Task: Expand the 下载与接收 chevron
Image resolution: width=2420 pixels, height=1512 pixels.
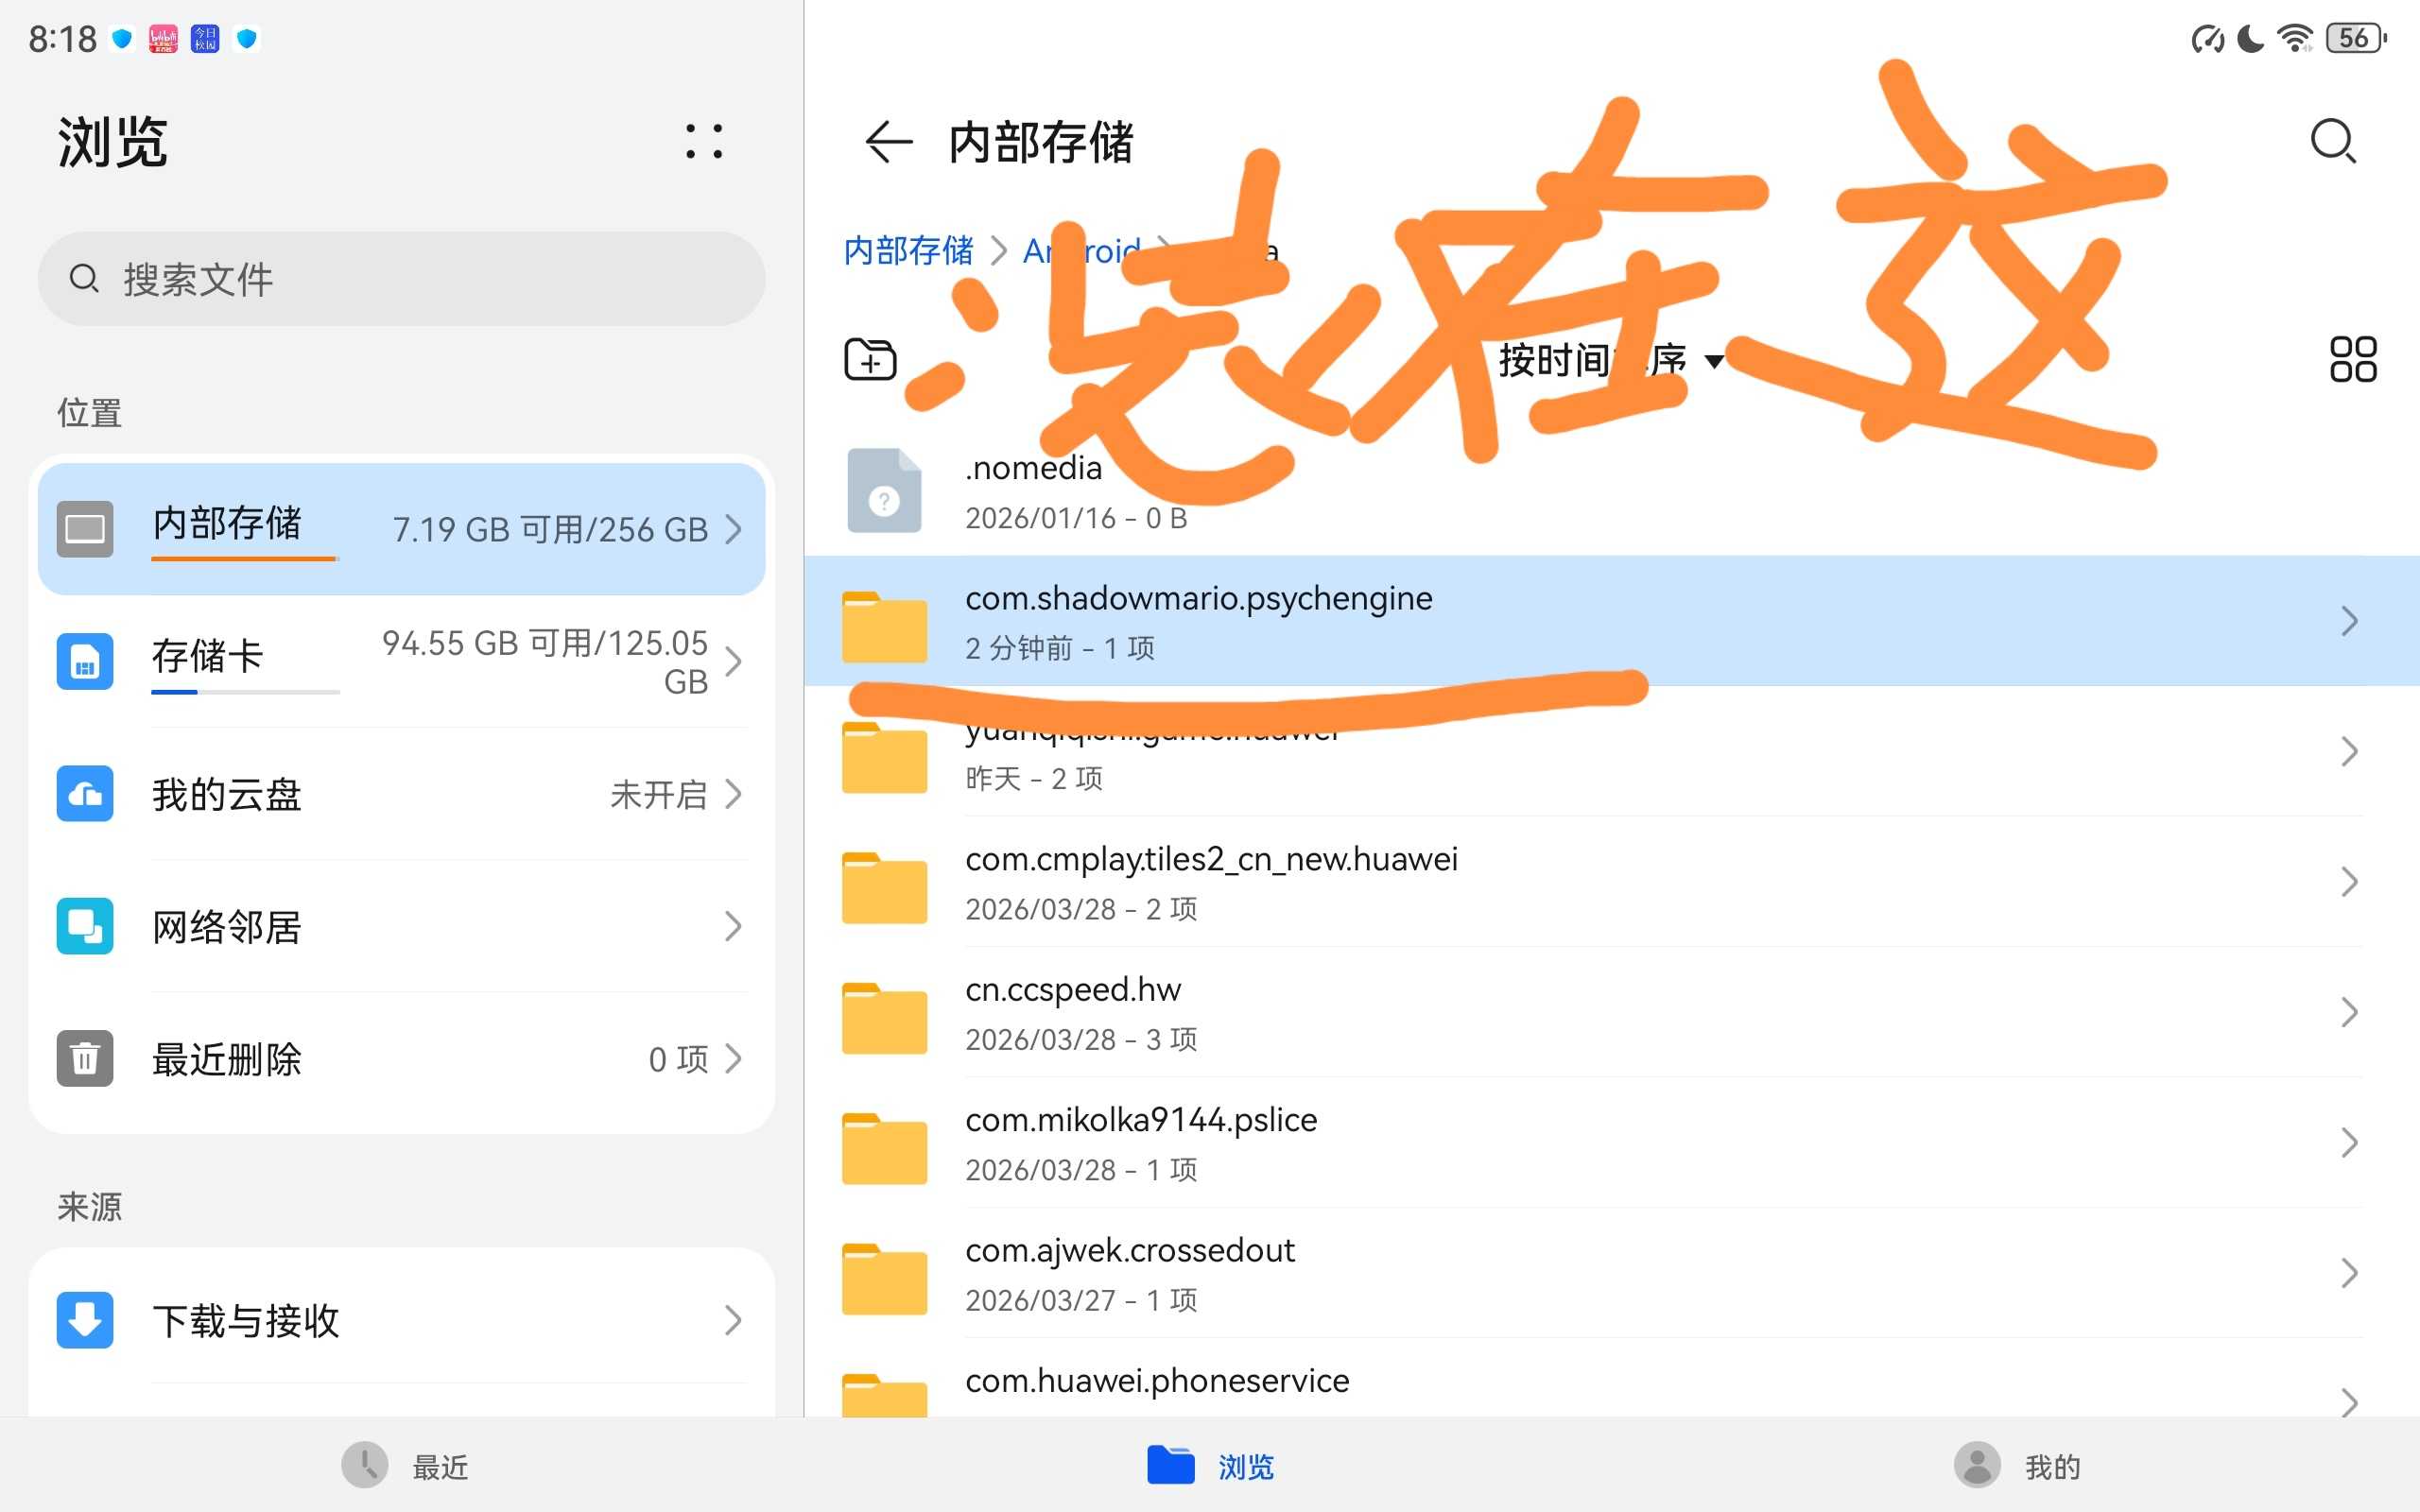Action: coord(733,1320)
